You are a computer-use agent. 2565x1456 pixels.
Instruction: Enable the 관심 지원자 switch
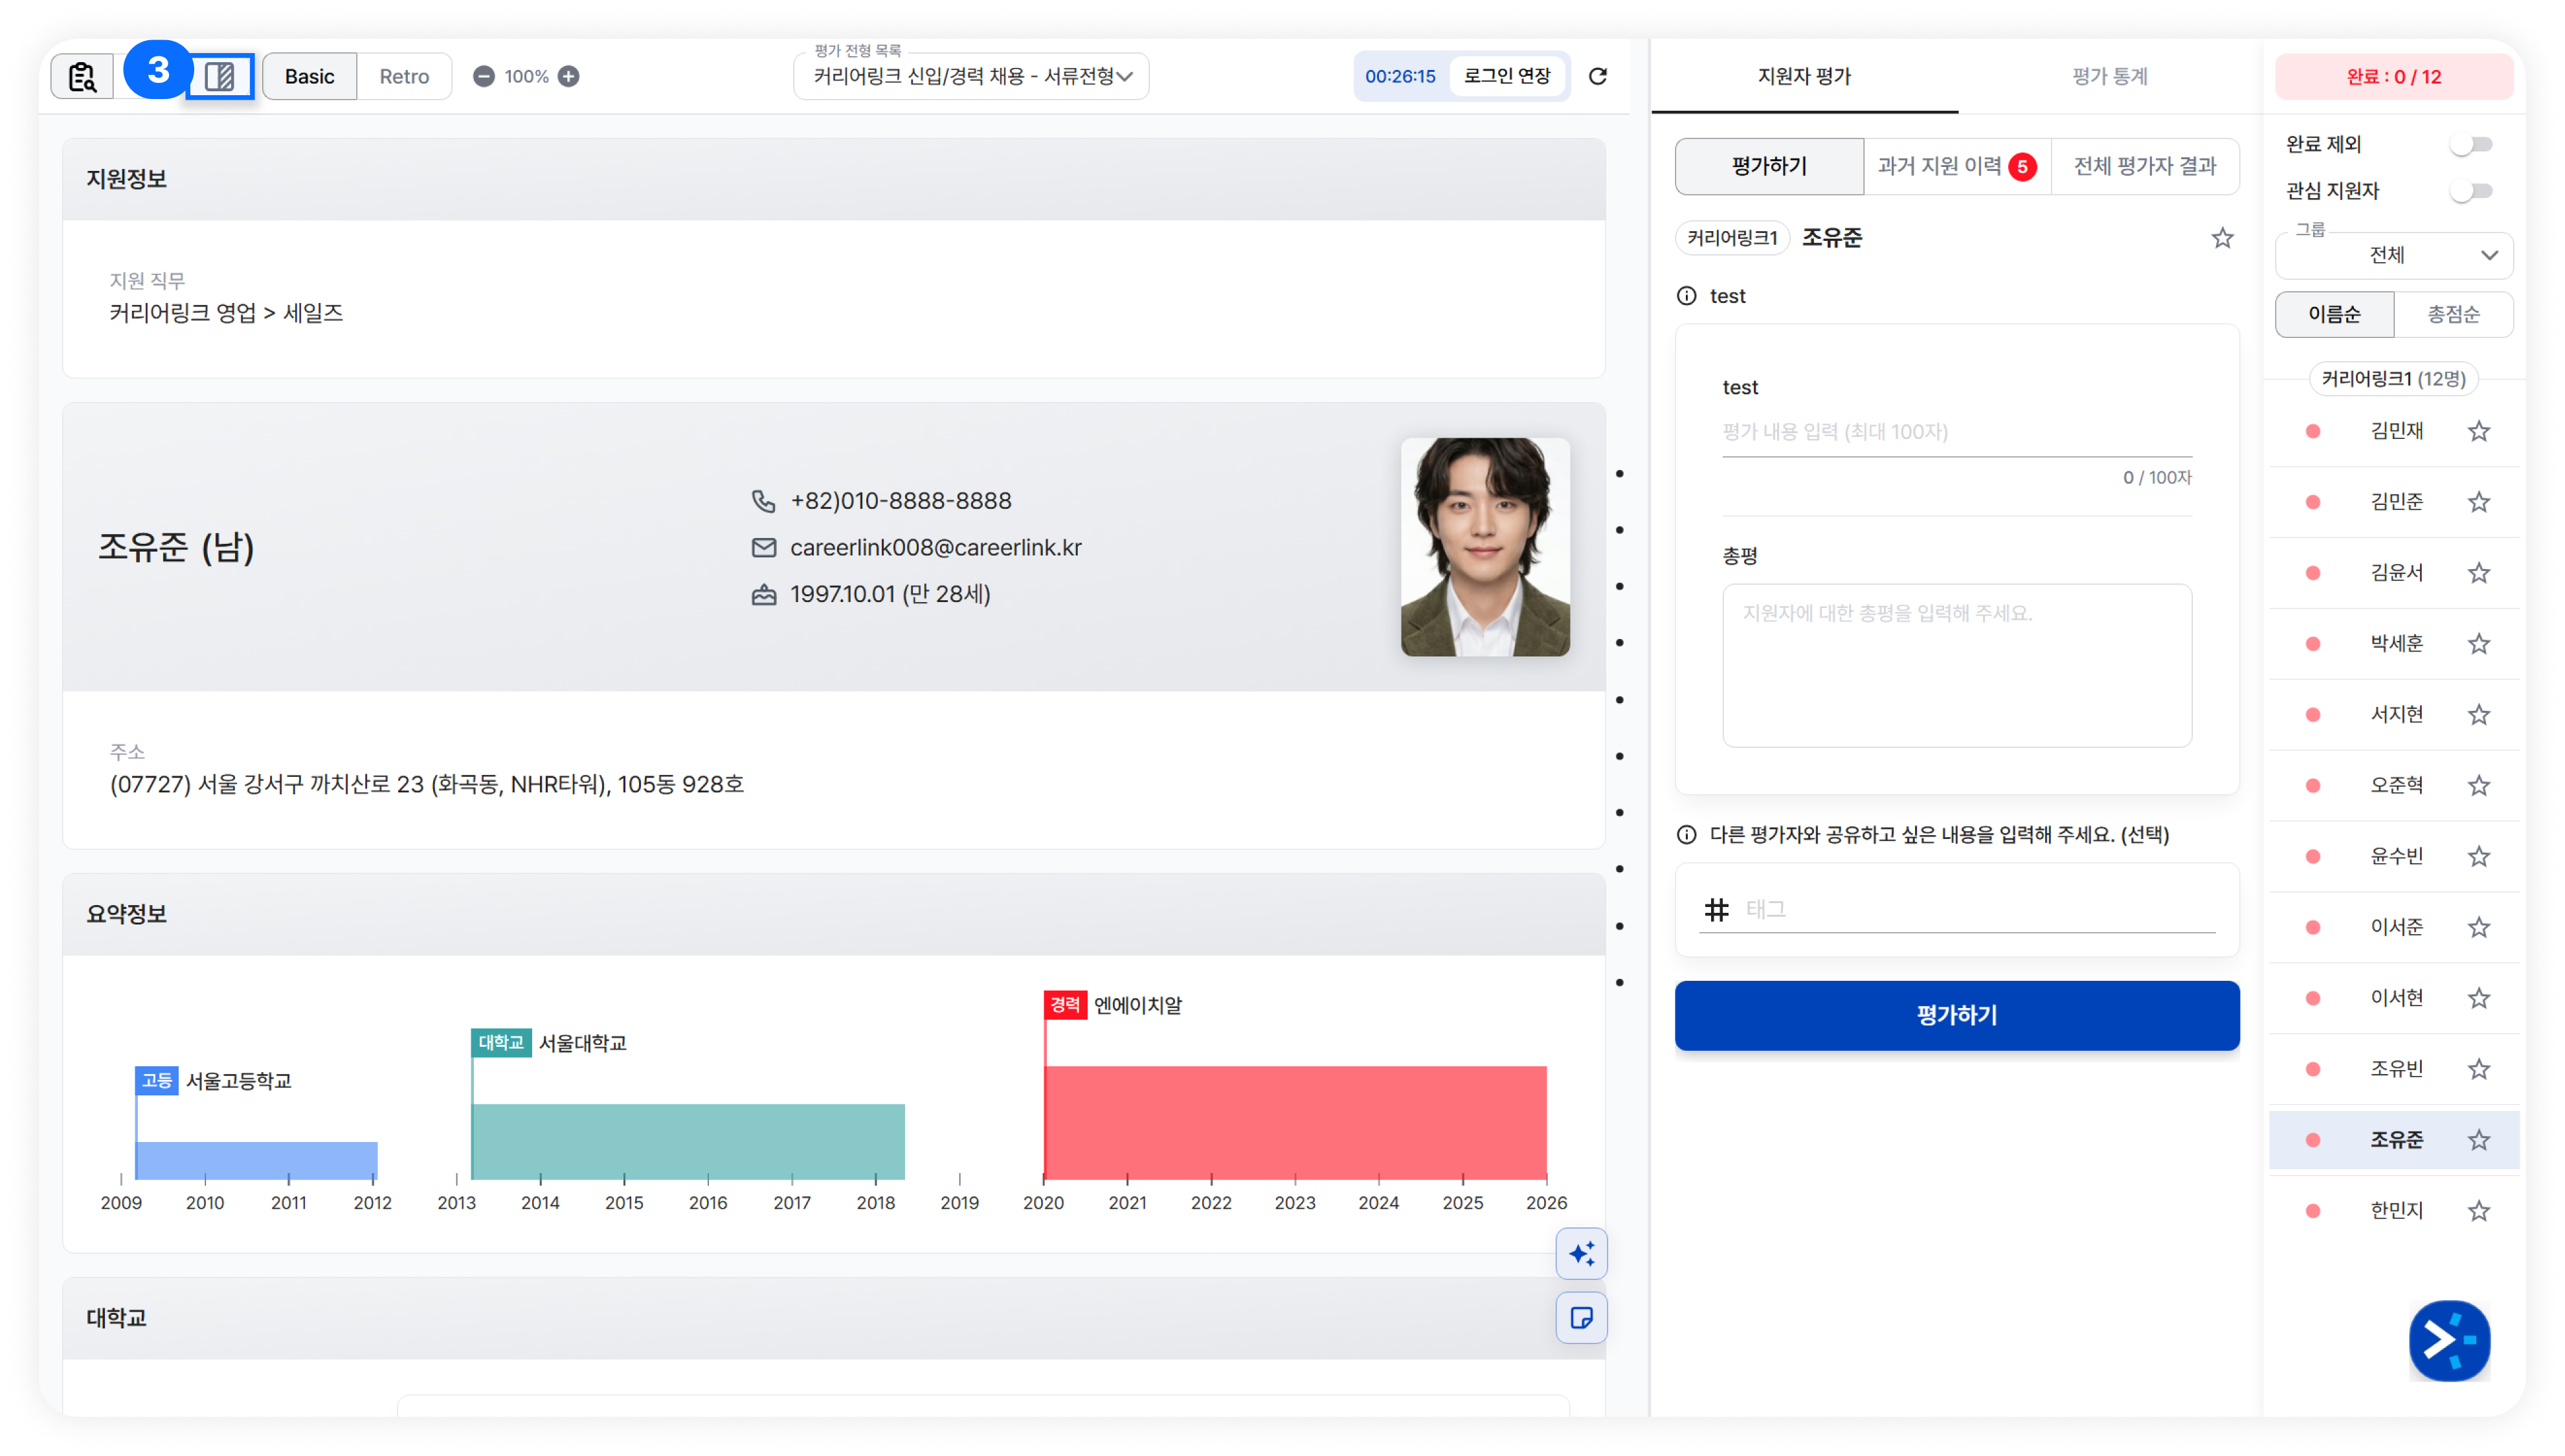(x=2471, y=190)
